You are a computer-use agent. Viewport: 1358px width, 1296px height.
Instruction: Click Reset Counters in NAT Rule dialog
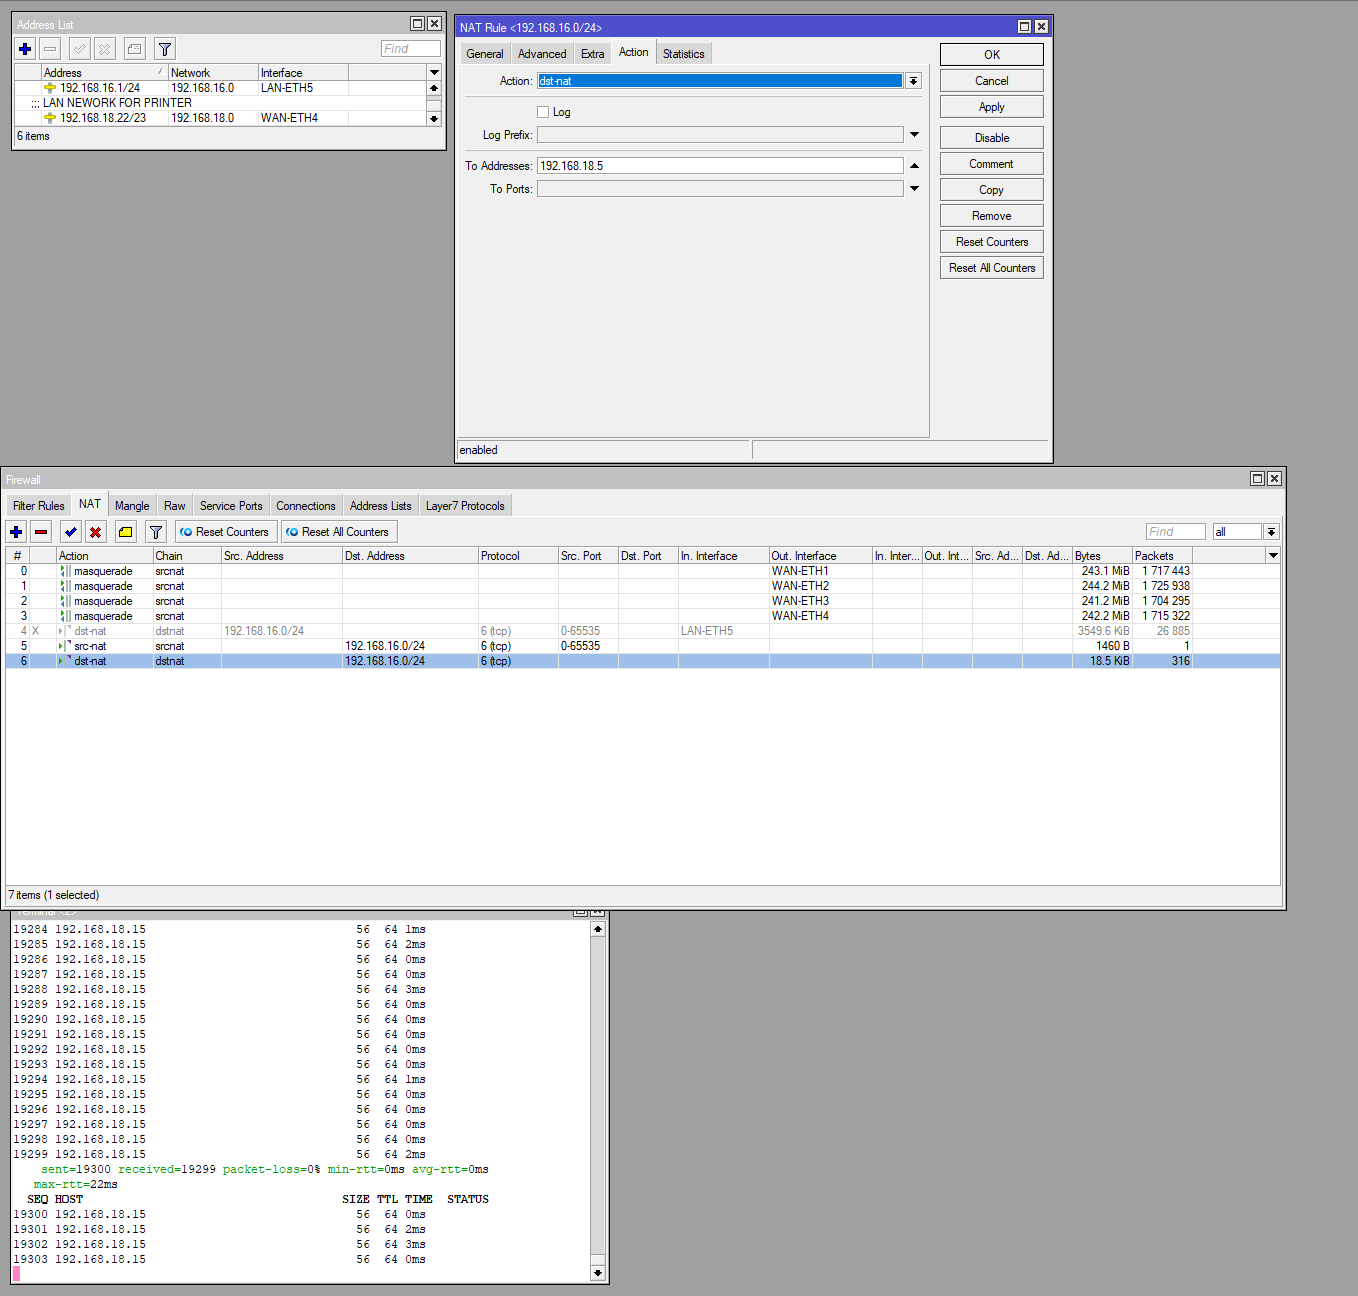click(992, 242)
